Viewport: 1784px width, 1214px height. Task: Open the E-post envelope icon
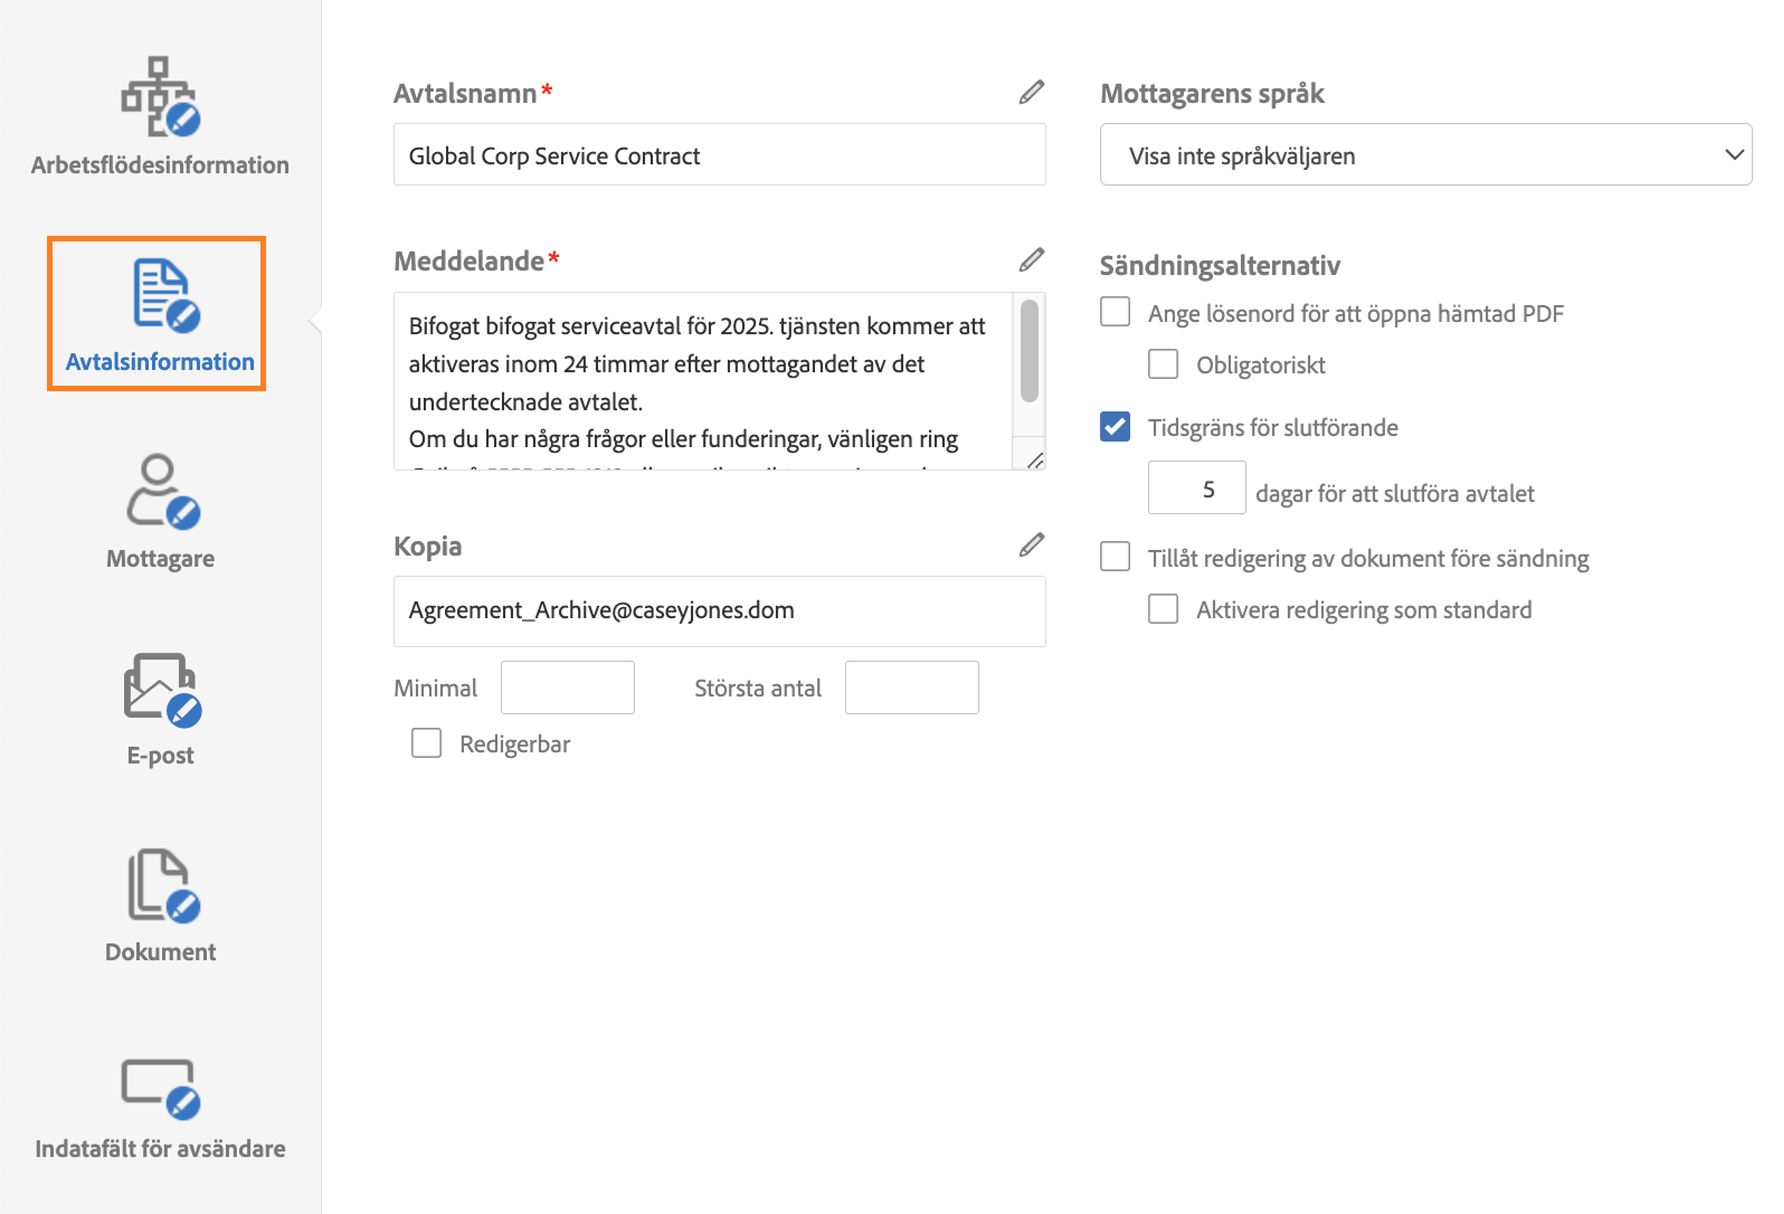pos(162,689)
